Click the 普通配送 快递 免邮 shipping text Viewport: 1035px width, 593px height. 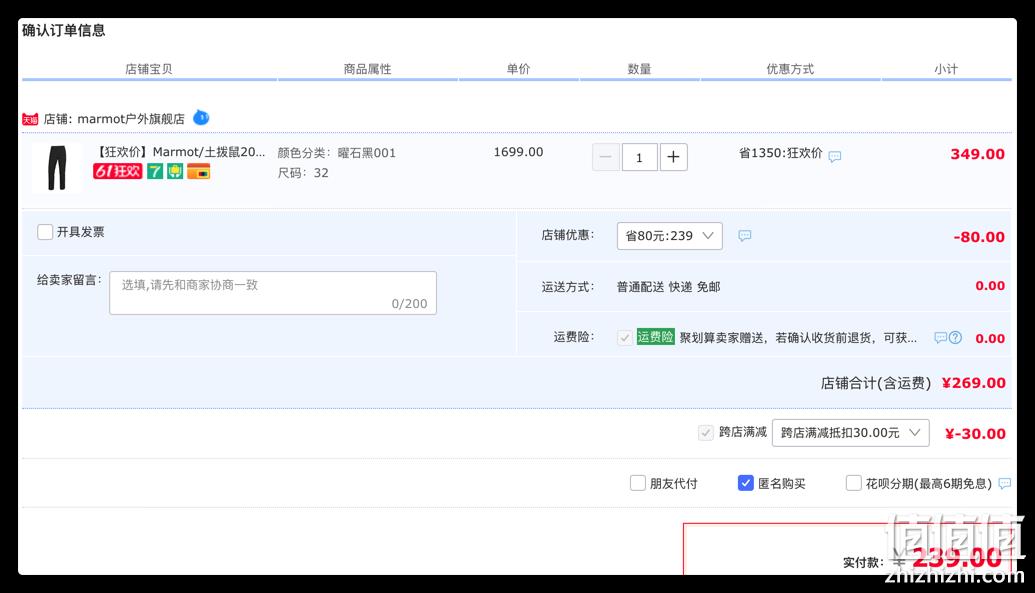coord(669,287)
